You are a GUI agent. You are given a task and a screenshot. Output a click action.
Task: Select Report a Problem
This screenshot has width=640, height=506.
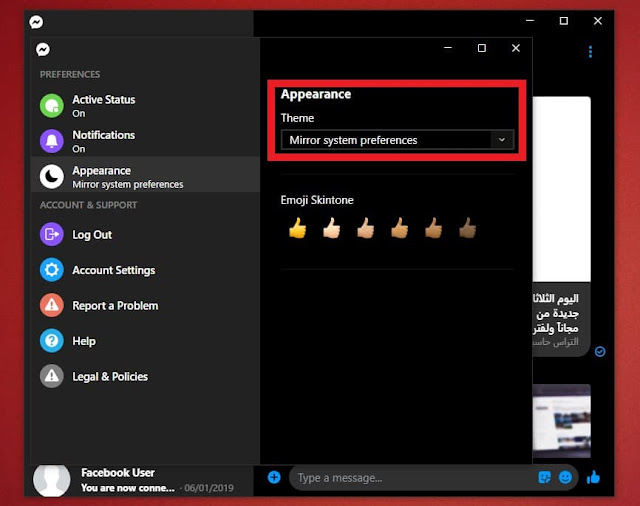coord(145,305)
